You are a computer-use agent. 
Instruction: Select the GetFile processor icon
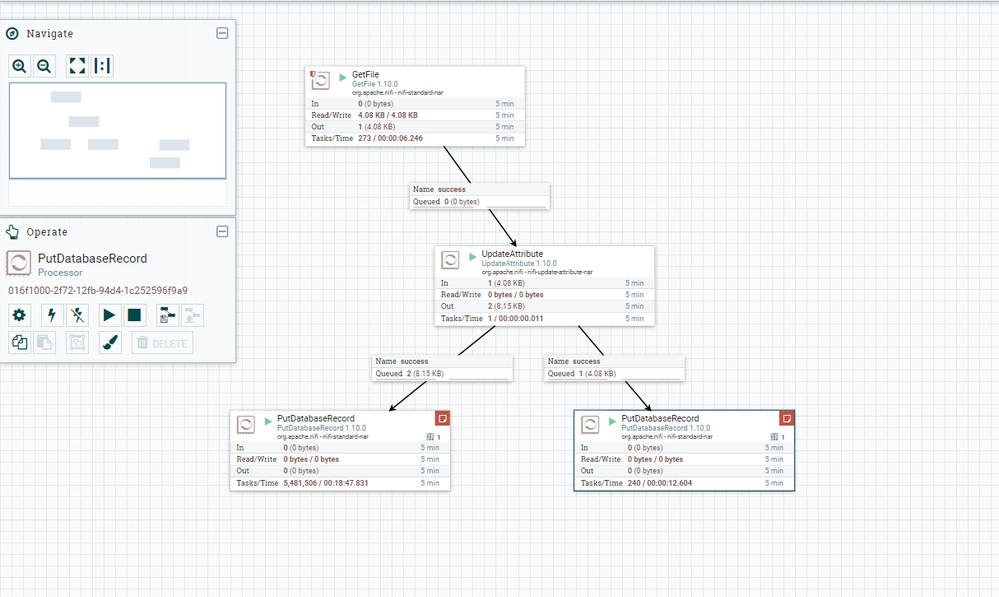click(320, 80)
